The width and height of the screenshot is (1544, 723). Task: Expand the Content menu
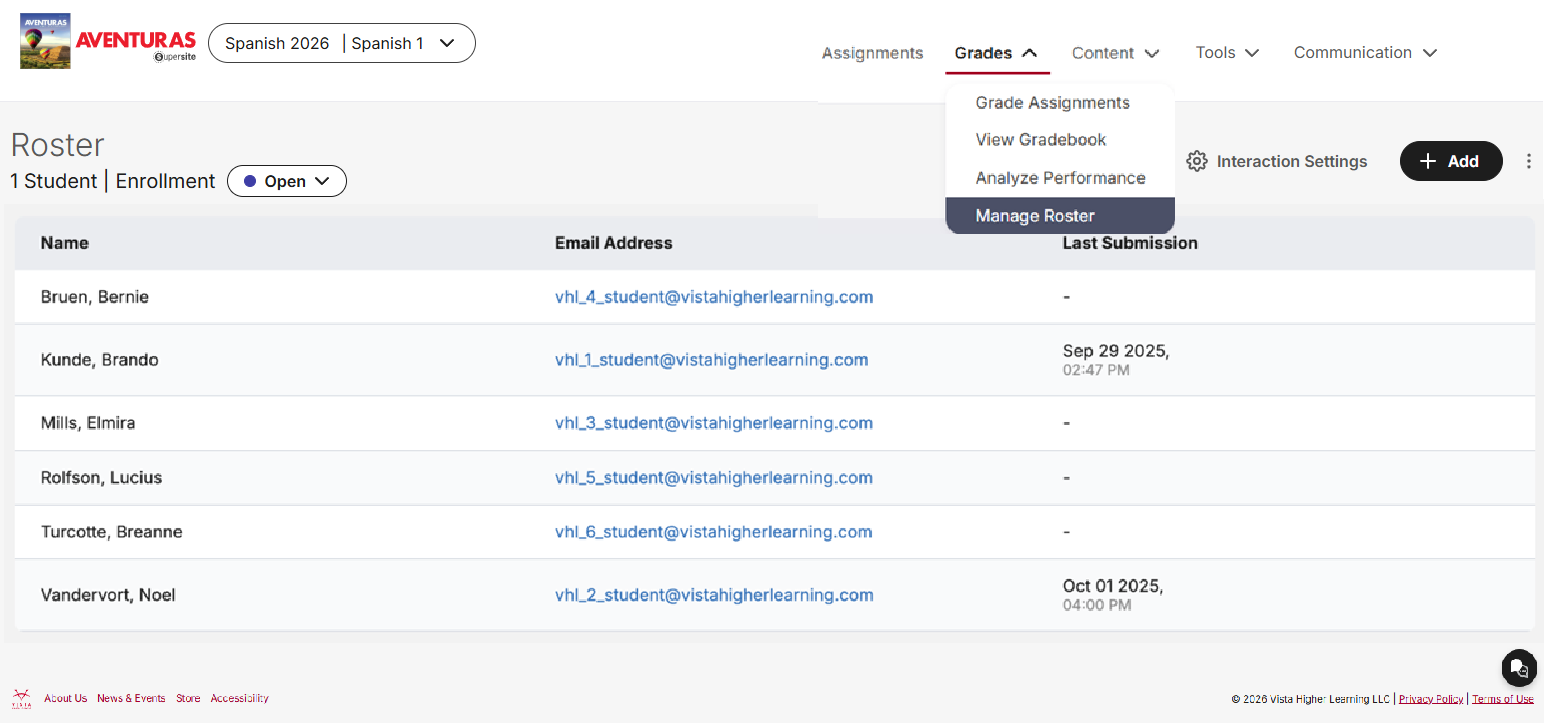click(1115, 53)
